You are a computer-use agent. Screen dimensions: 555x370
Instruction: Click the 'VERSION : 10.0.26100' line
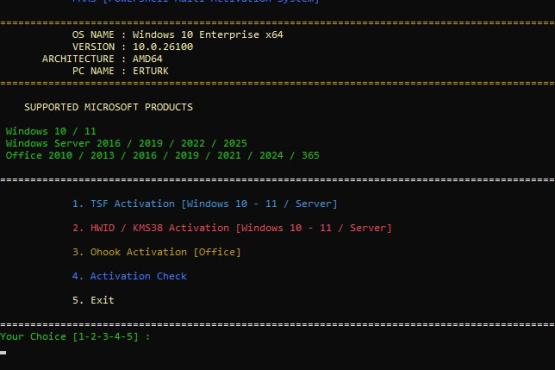click(133, 47)
